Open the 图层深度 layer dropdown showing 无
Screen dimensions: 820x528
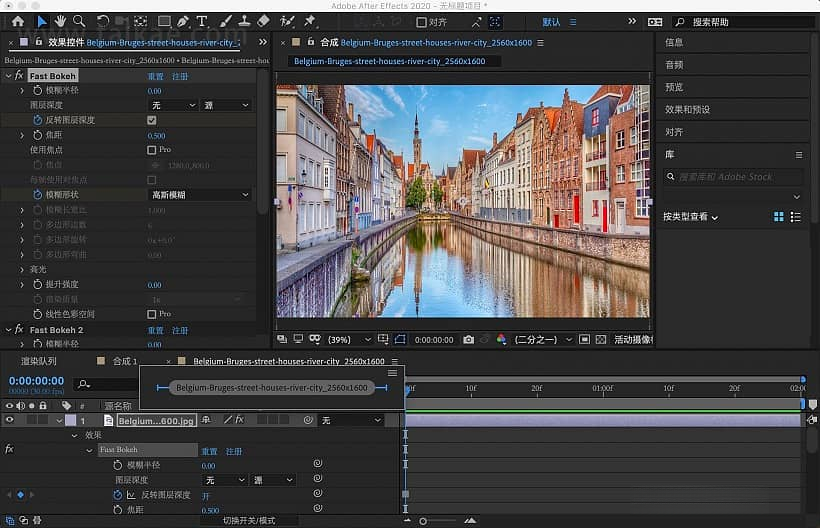point(173,106)
